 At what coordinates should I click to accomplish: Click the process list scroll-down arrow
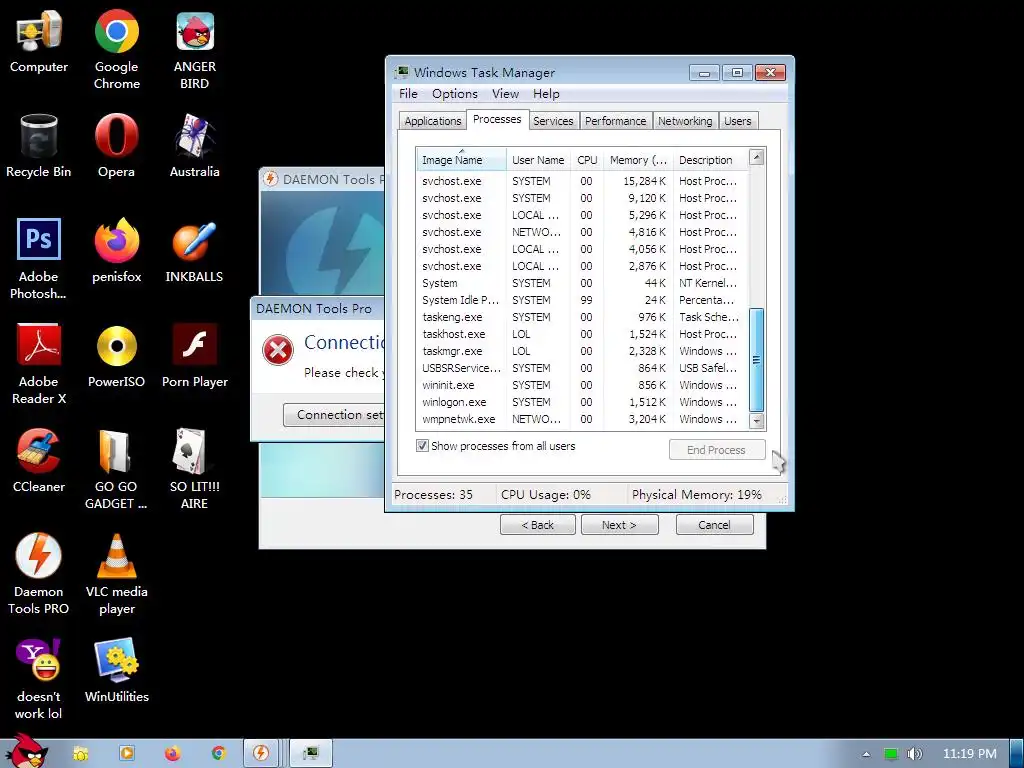[x=757, y=421]
